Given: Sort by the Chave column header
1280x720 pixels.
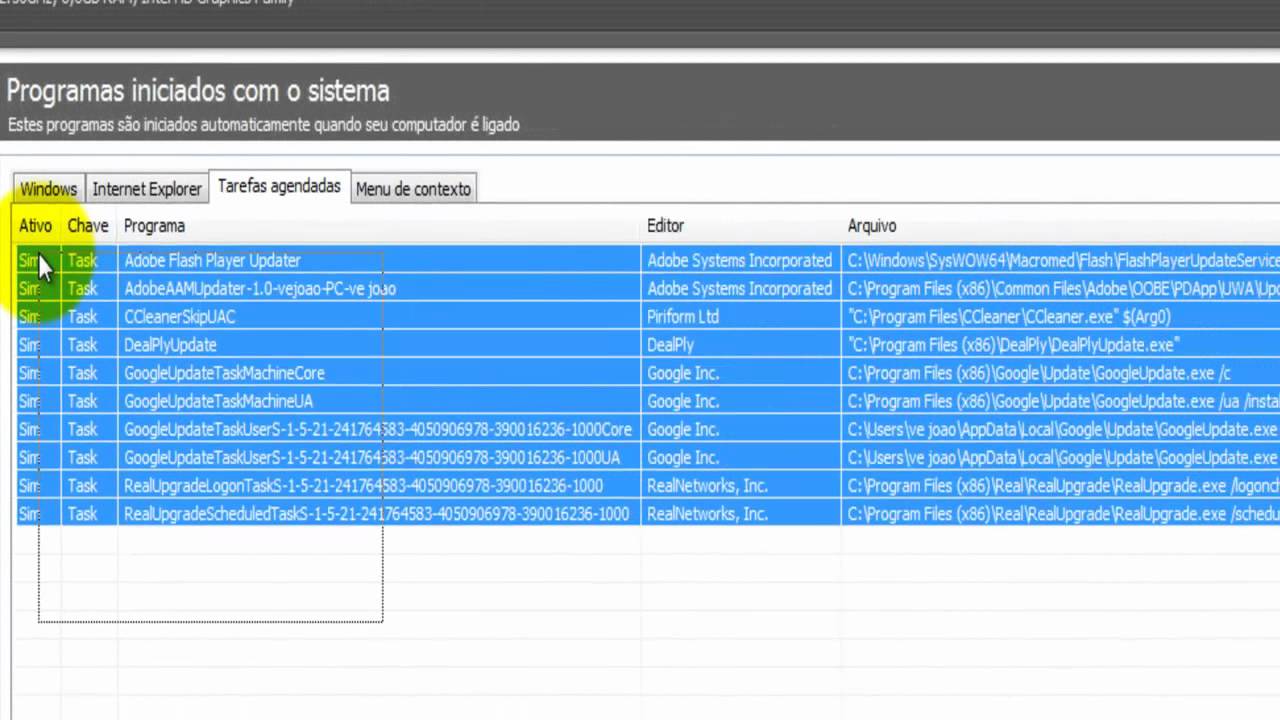Looking at the screenshot, I should [88, 226].
